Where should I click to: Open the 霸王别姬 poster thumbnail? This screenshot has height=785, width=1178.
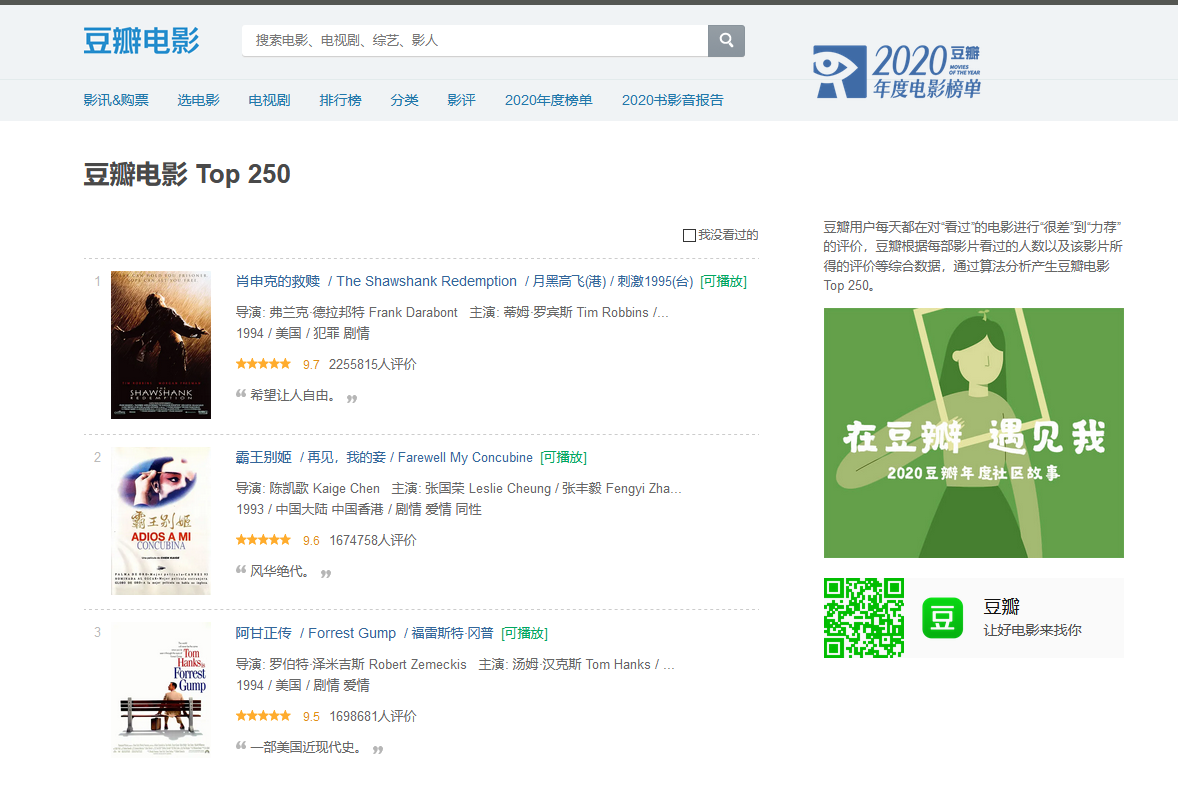(x=161, y=521)
